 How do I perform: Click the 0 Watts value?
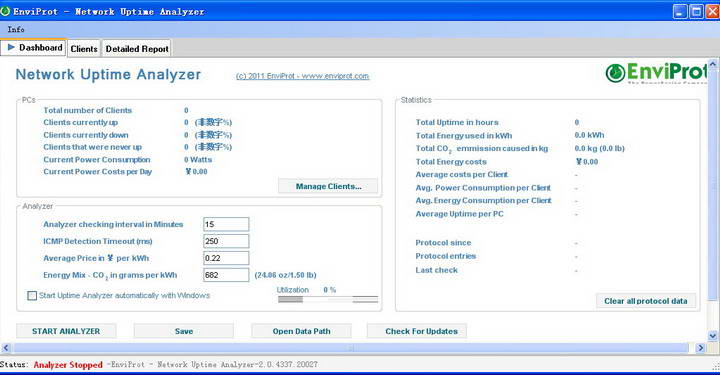tap(198, 160)
